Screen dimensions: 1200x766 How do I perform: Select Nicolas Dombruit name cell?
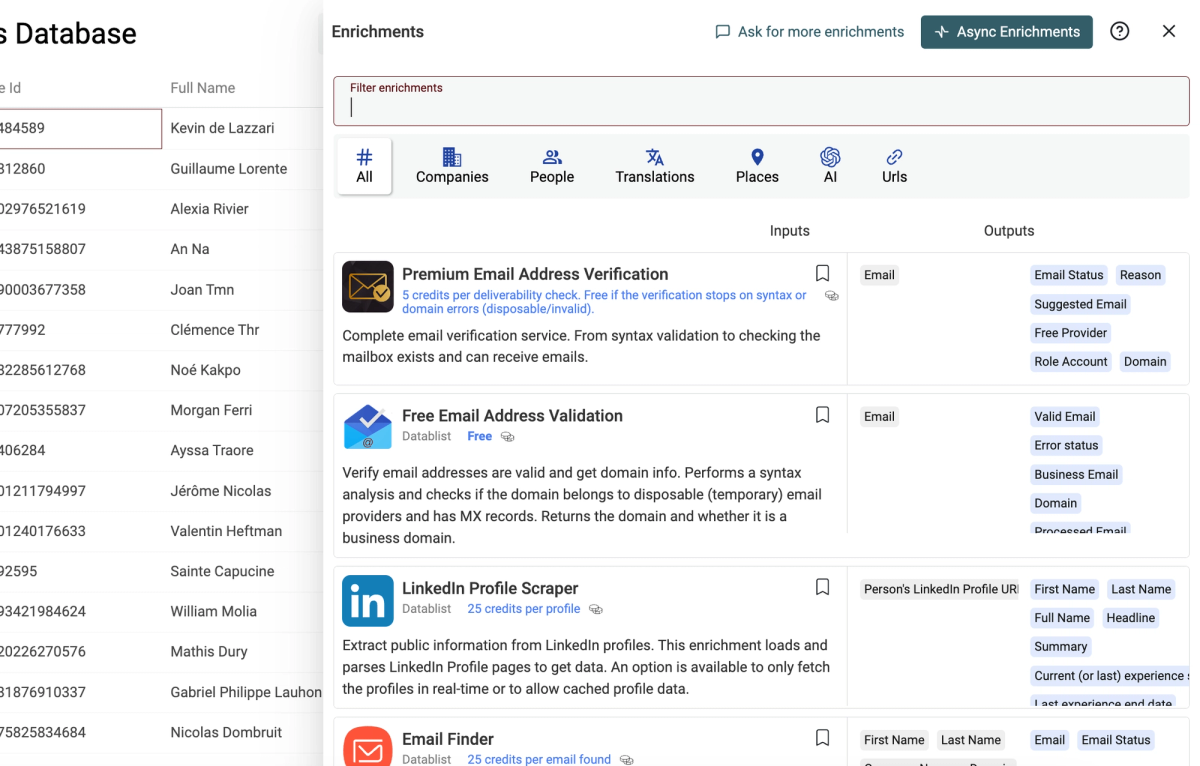(226, 732)
